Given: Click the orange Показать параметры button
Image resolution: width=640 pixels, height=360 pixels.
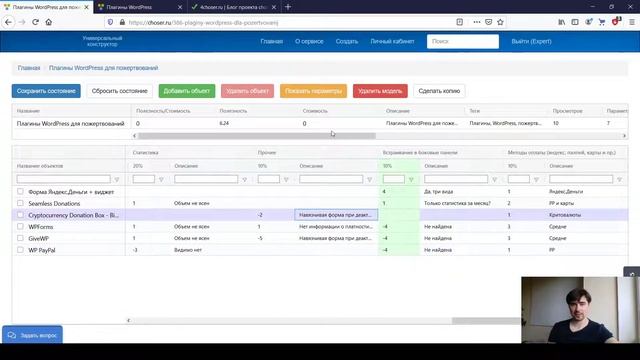Looking at the screenshot, I should pos(313,91).
